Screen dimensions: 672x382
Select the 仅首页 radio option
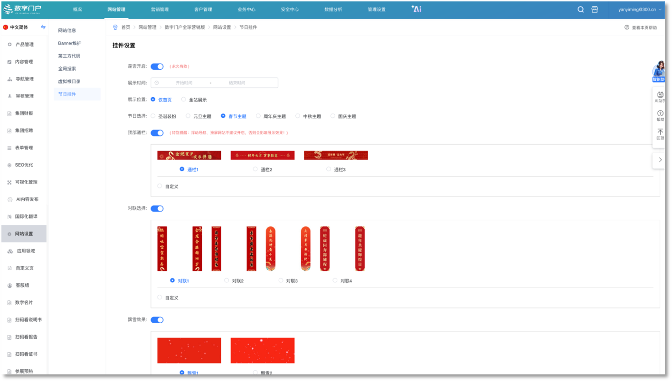tap(153, 99)
